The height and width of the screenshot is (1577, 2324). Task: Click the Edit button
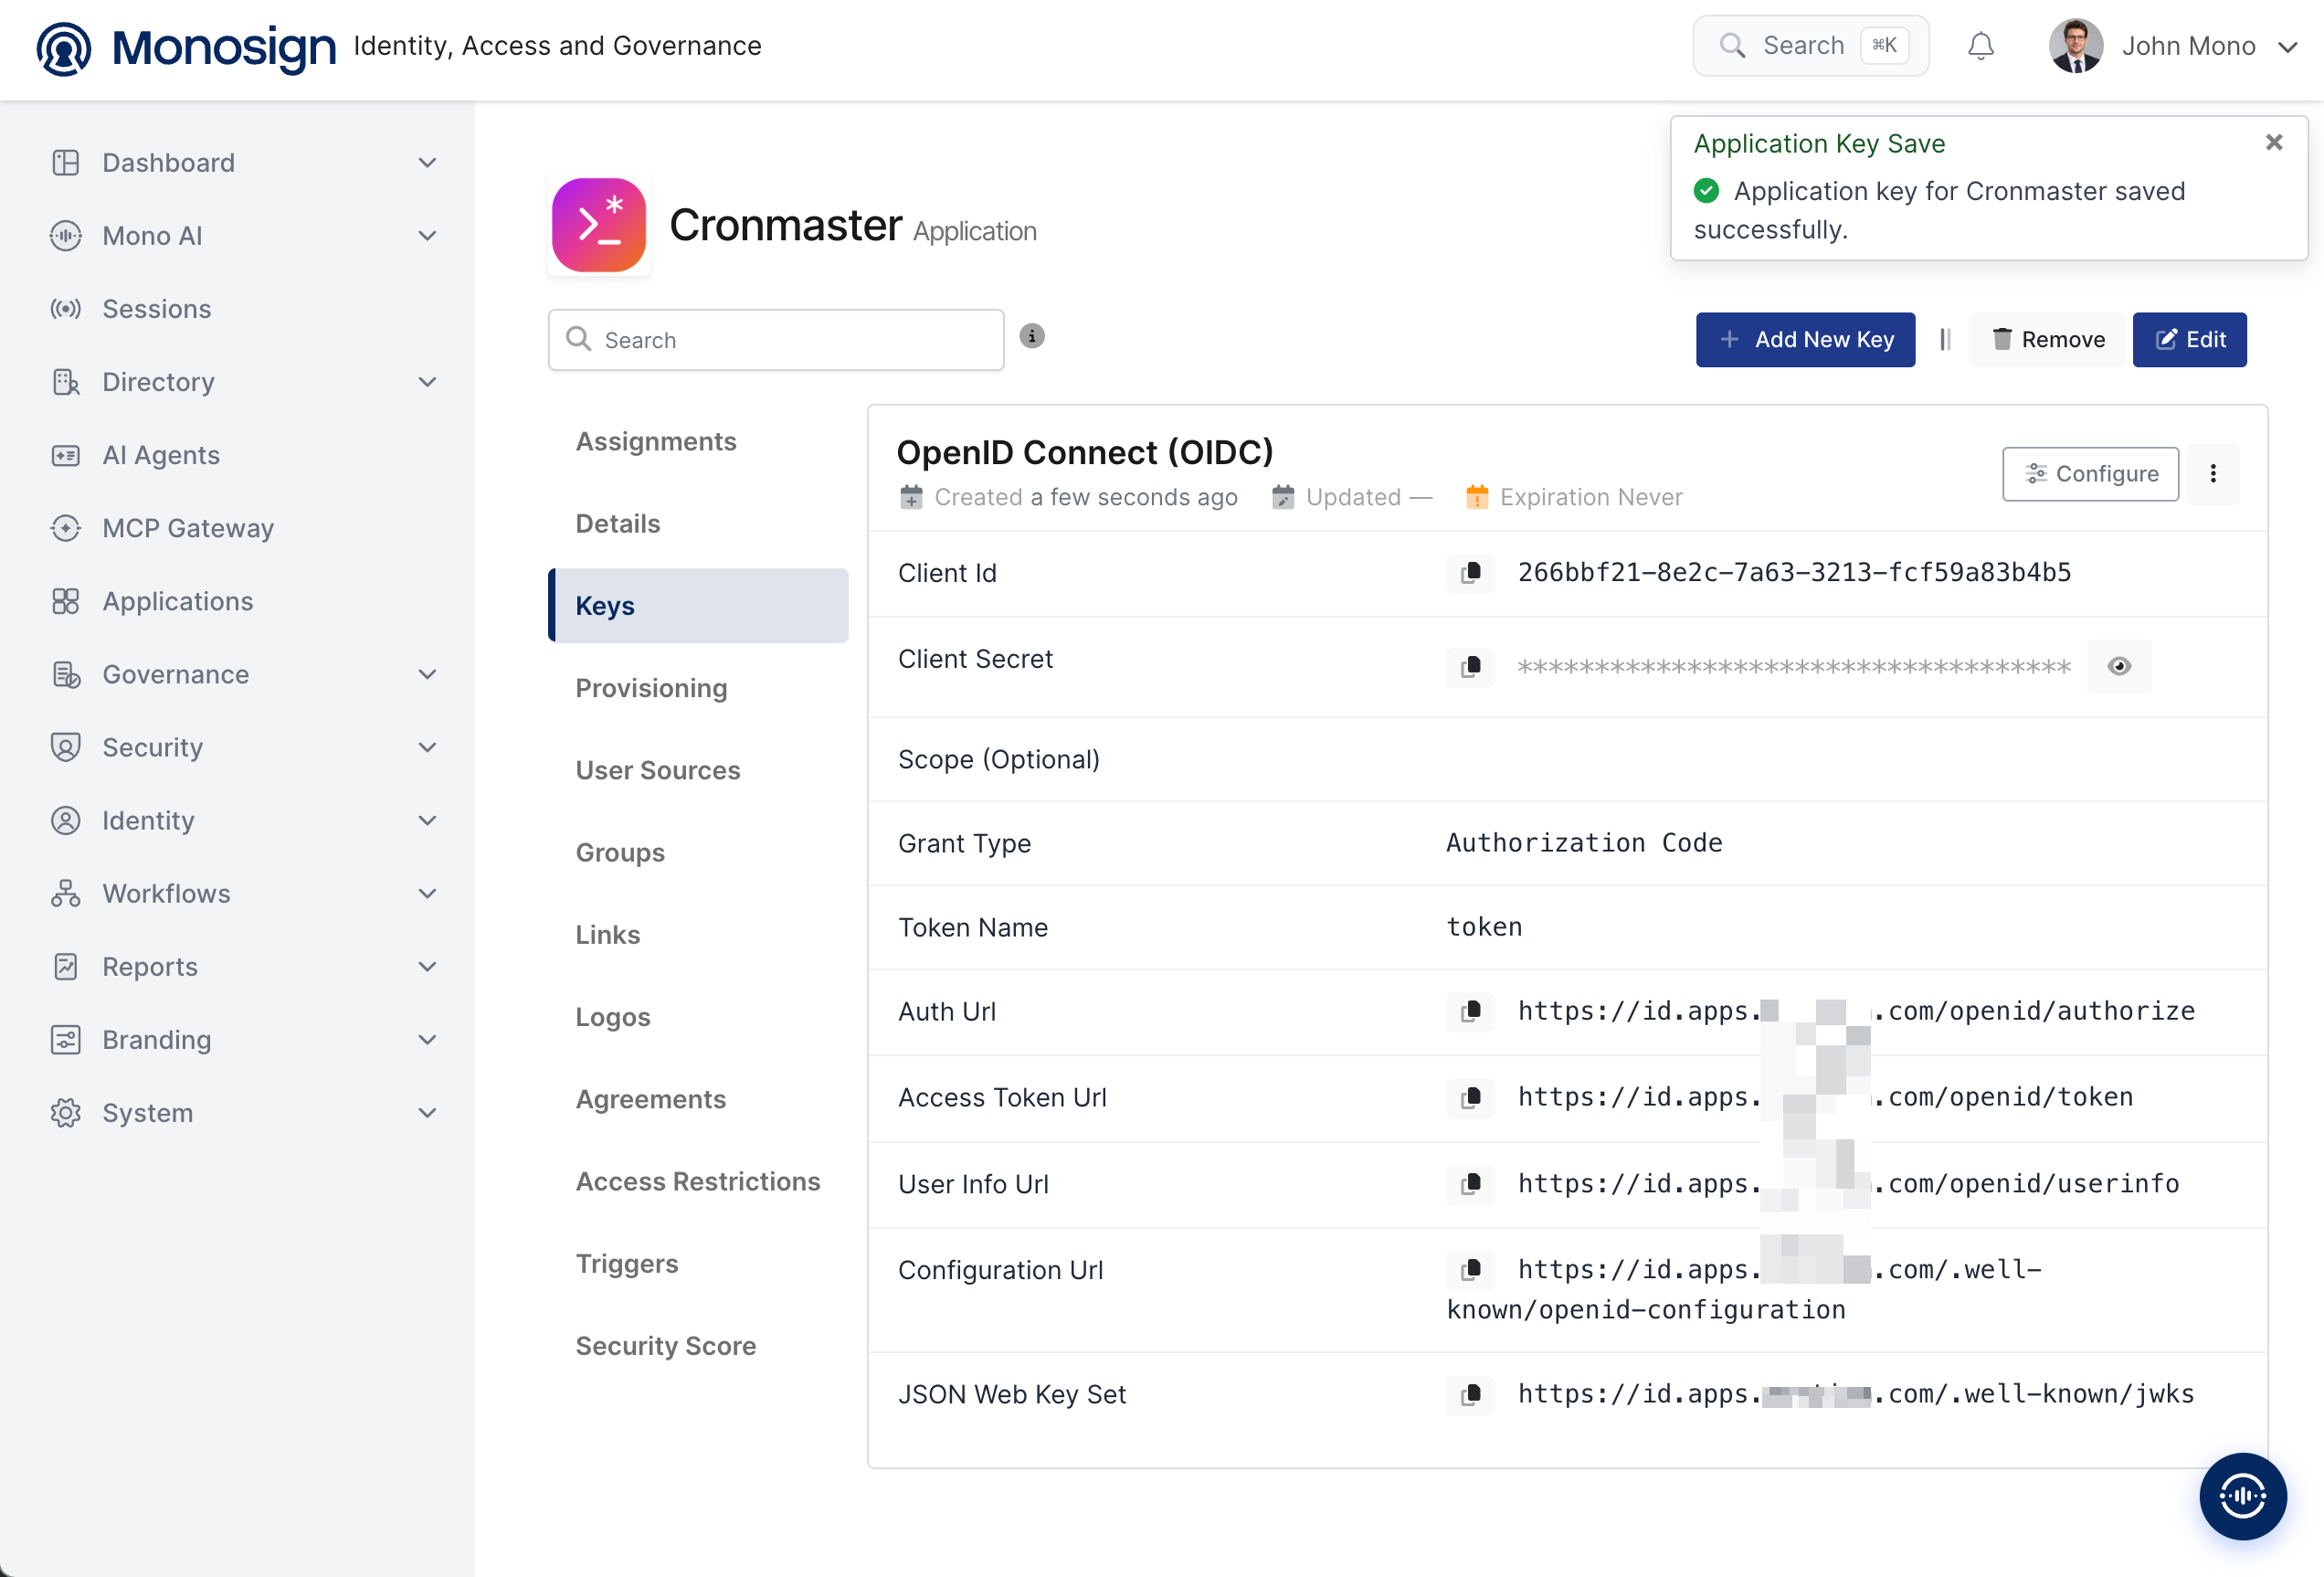[2188, 340]
